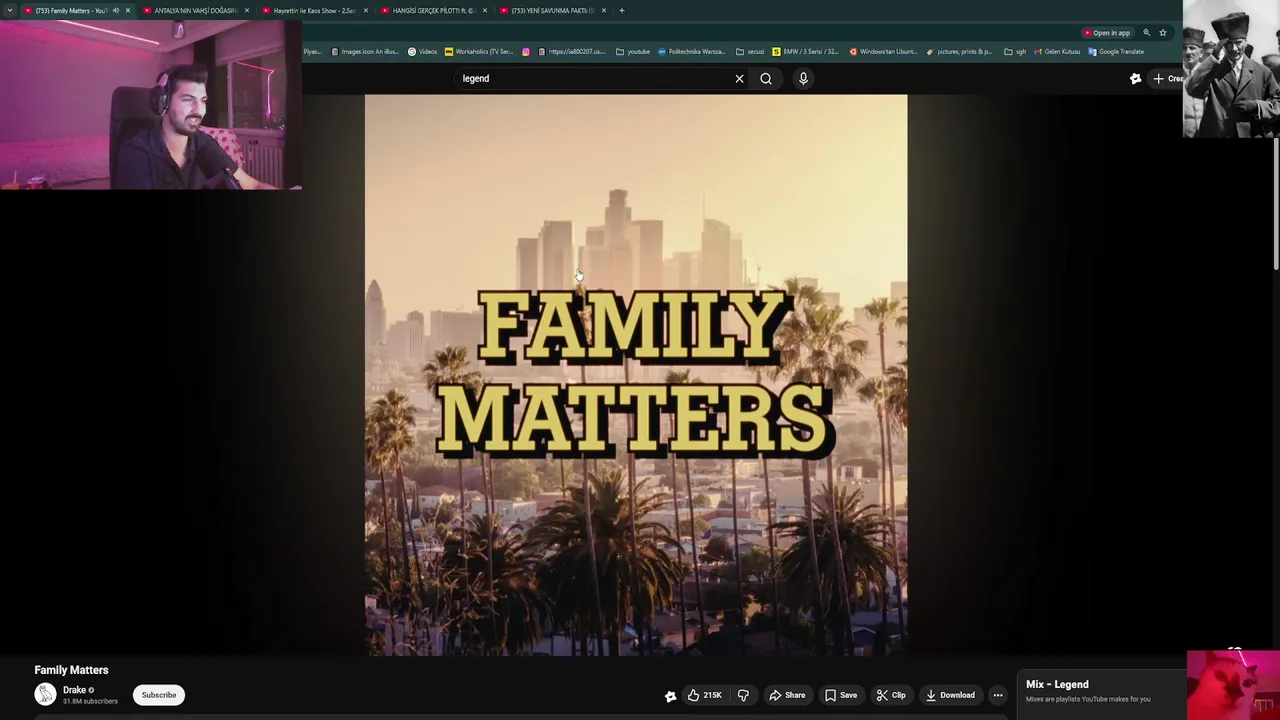The width and height of the screenshot is (1280, 720).
Task: Close the YENİ SAVUNMA PAKTI tab
Action: (604, 10)
